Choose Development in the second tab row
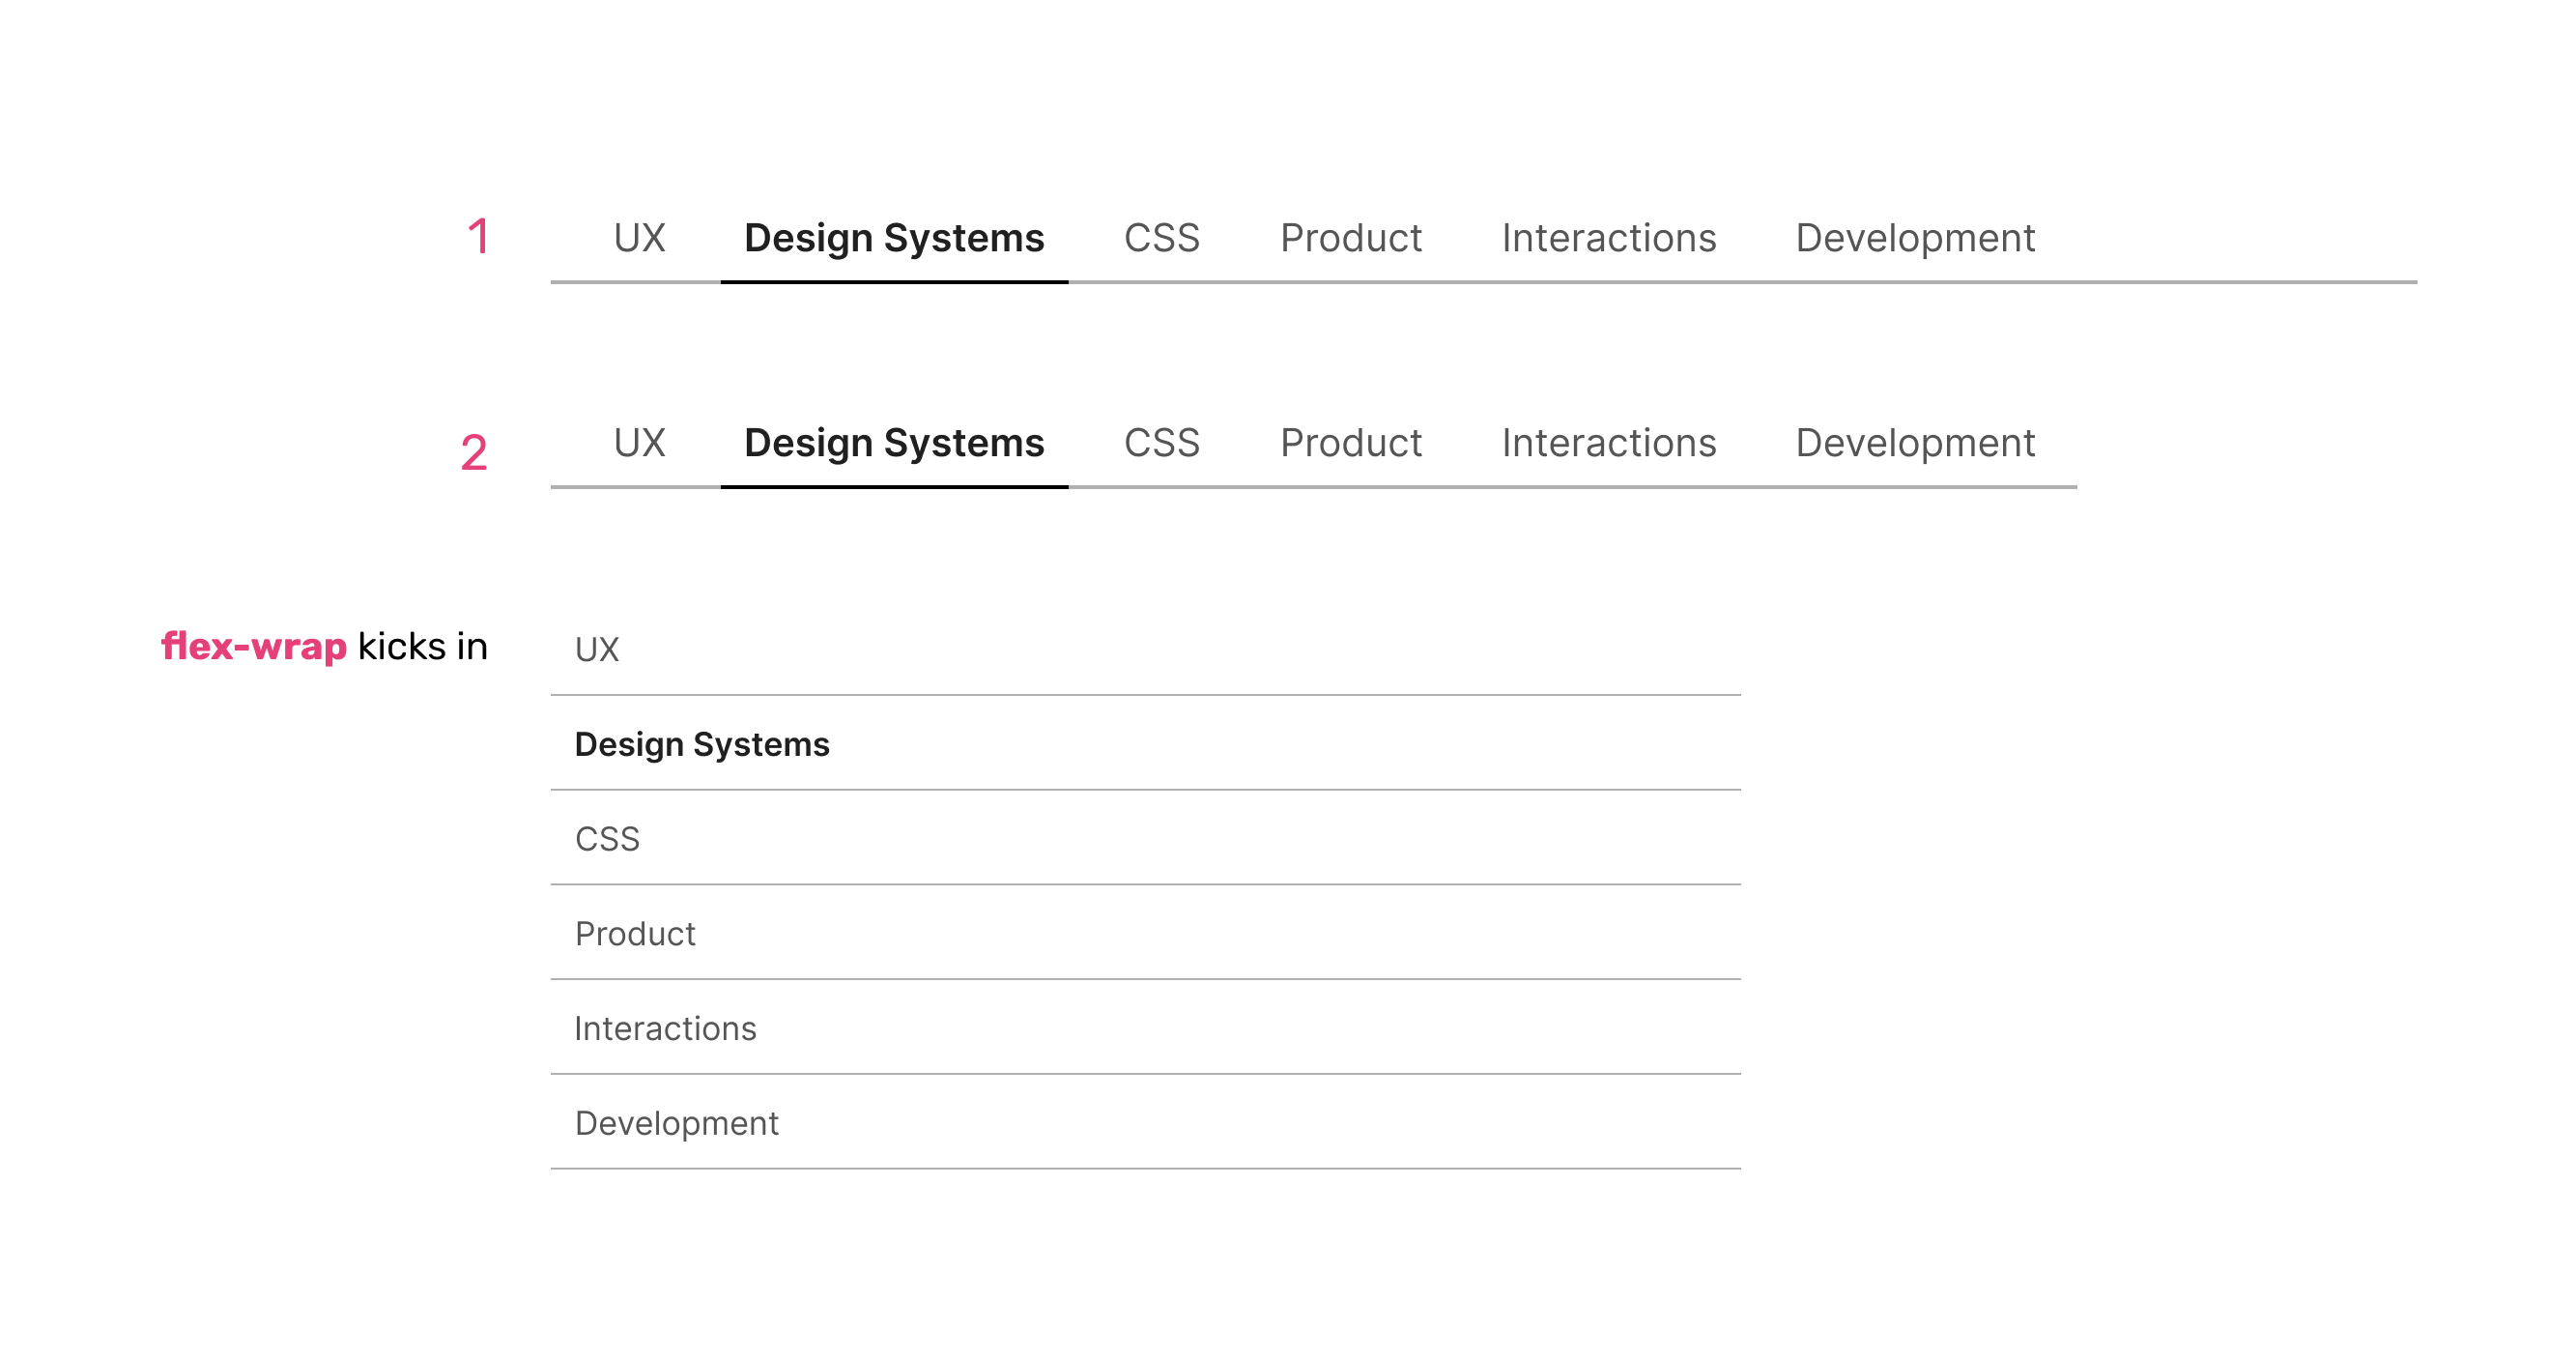 click(1914, 443)
